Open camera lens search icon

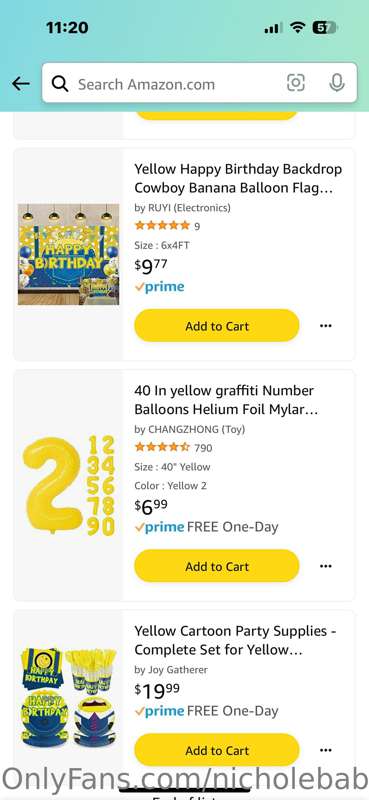click(296, 83)
